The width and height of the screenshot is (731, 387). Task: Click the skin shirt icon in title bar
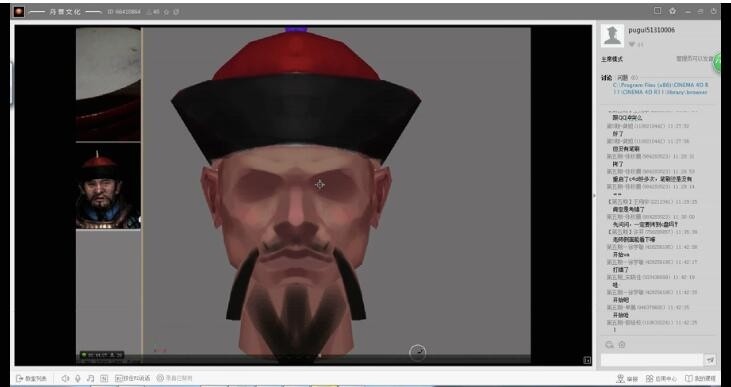pyautogui.click(x=672, y=11)
